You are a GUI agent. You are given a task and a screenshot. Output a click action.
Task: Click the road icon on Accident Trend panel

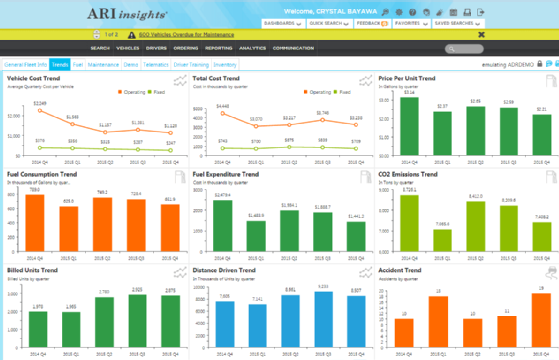[551, 273]
